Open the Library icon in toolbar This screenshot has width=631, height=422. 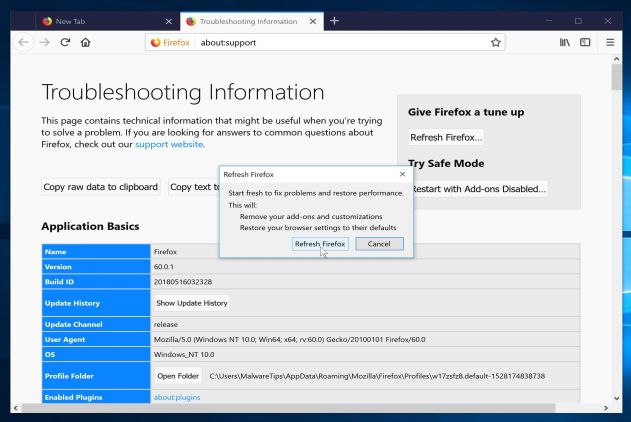[565, 42]
